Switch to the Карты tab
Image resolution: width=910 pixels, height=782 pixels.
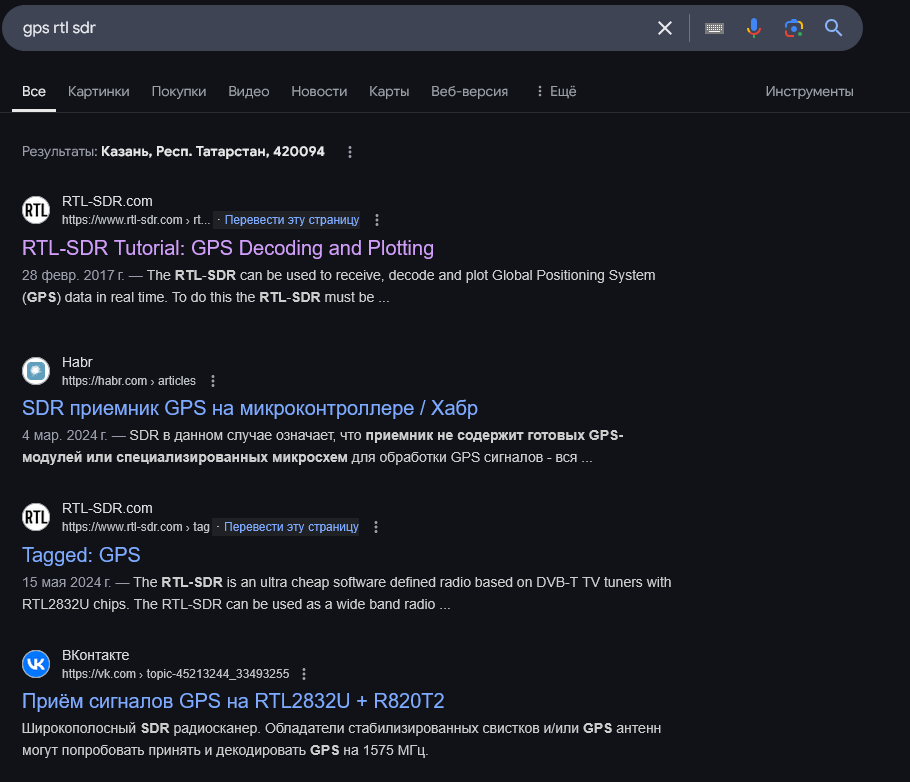click(x=389, y=92)
